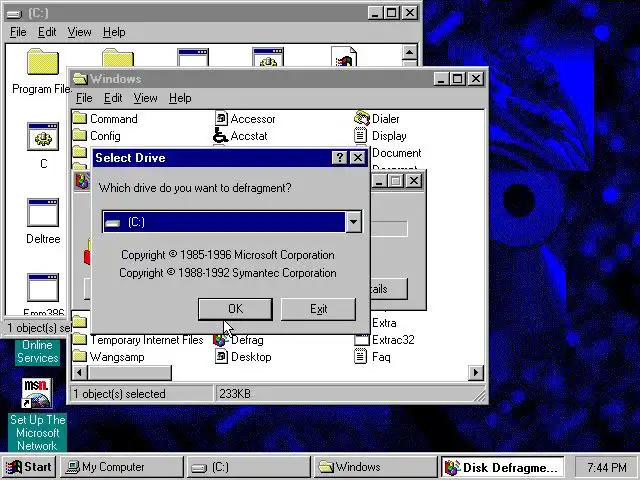Select the Defrag program icon
This screenshot has width=640, height=480.
click(220, 340)
